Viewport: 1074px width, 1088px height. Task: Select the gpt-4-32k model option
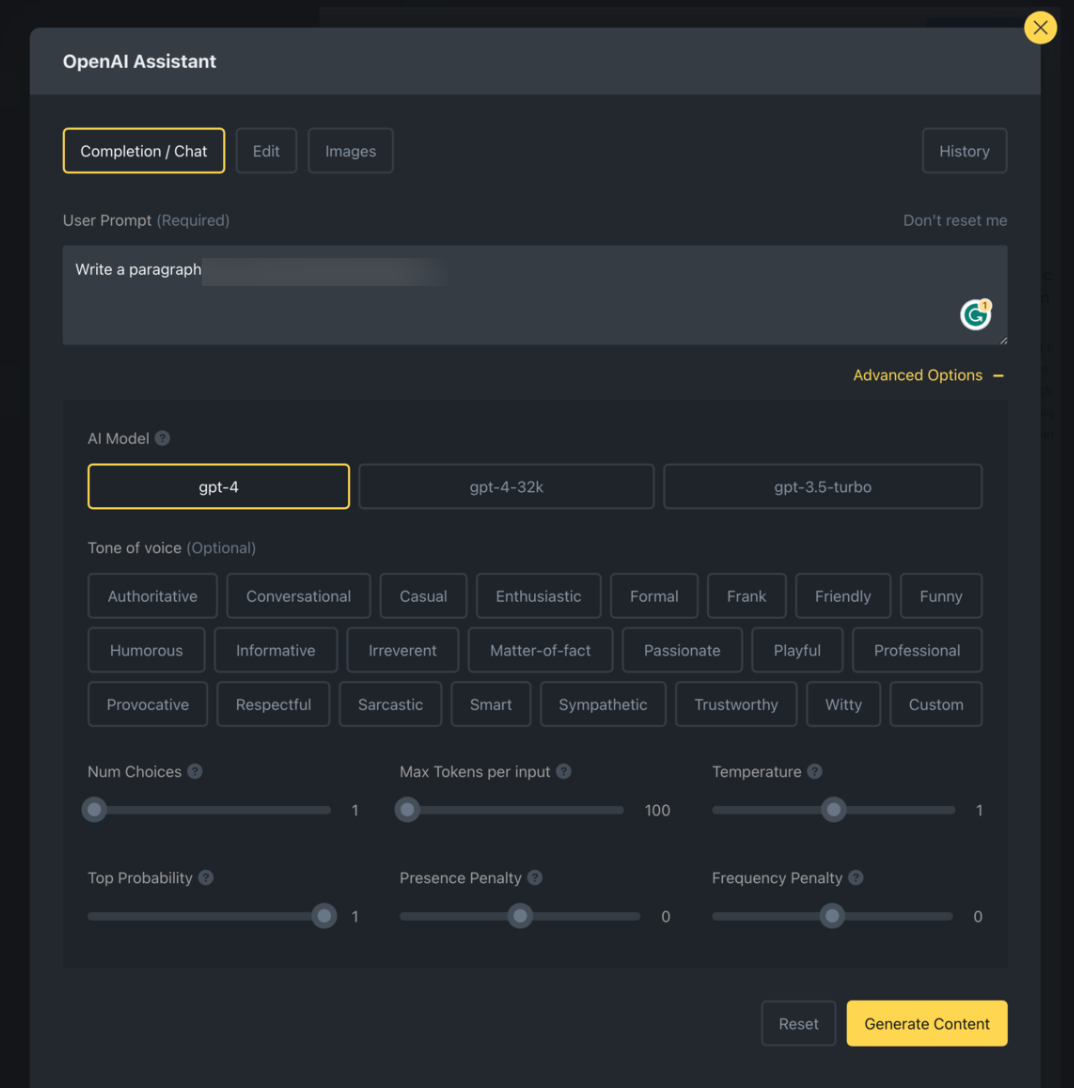pyautogui.click(x=506, y=487)
